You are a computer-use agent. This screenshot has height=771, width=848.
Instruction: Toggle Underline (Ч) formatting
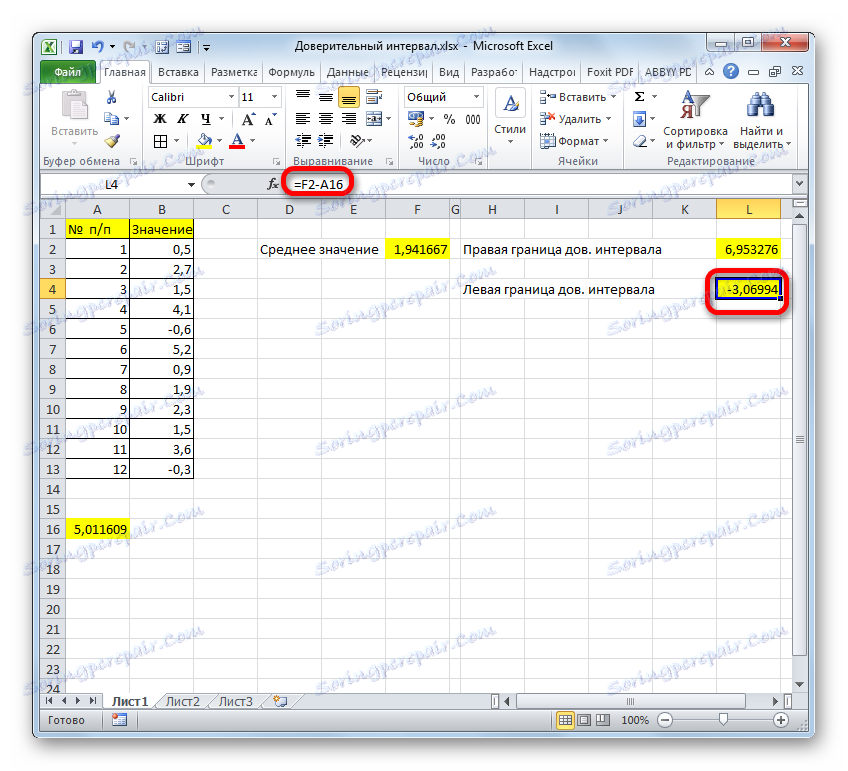tap(206, 119)
